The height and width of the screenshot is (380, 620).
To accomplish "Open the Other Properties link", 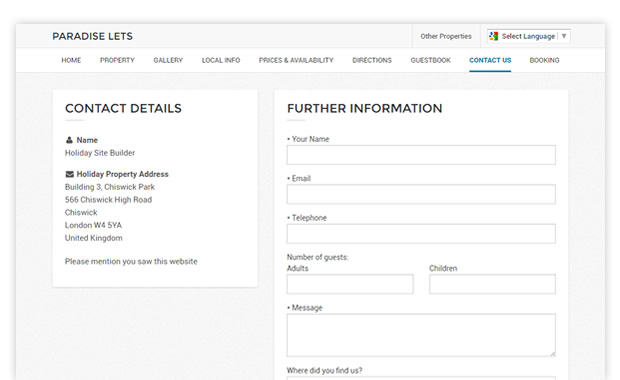I will (x=446, y=36).
